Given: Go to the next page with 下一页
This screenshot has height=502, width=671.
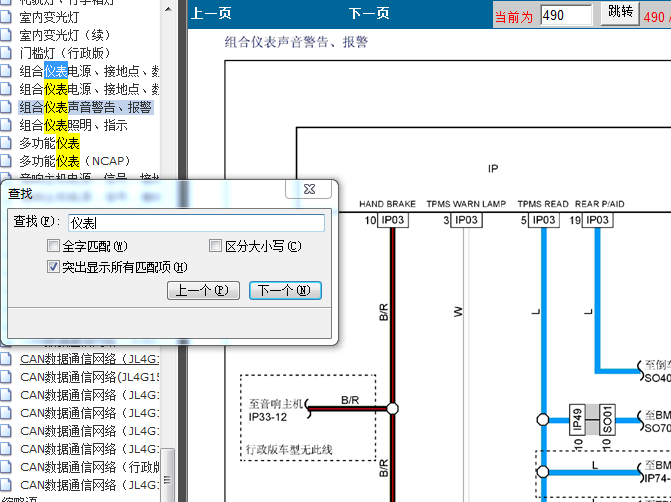Looking at the screenshot, I should point(369,13).
